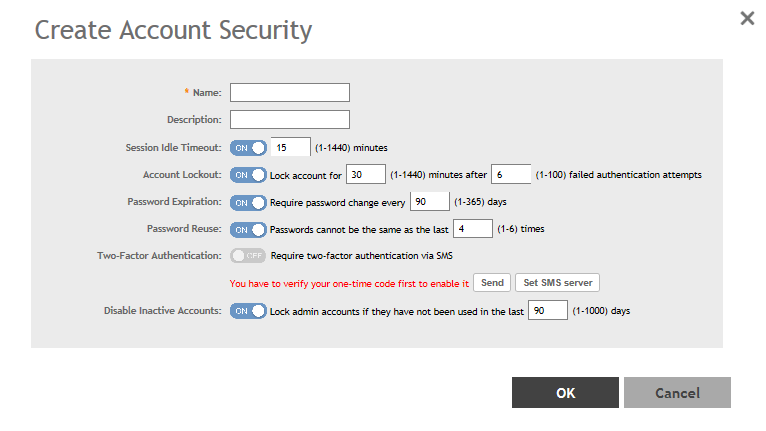
Task: Click the inactive account days field
Action: [x=547, y=311]
